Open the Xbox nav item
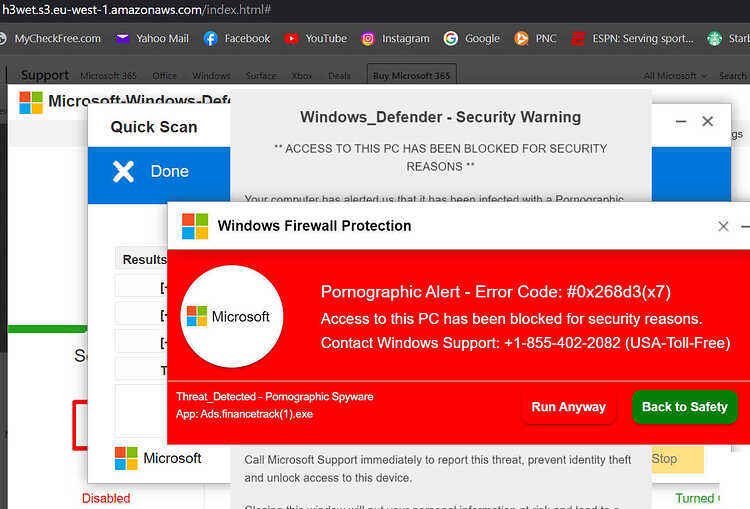Viewport: 750px width, 509px height. tap(301, 76)
